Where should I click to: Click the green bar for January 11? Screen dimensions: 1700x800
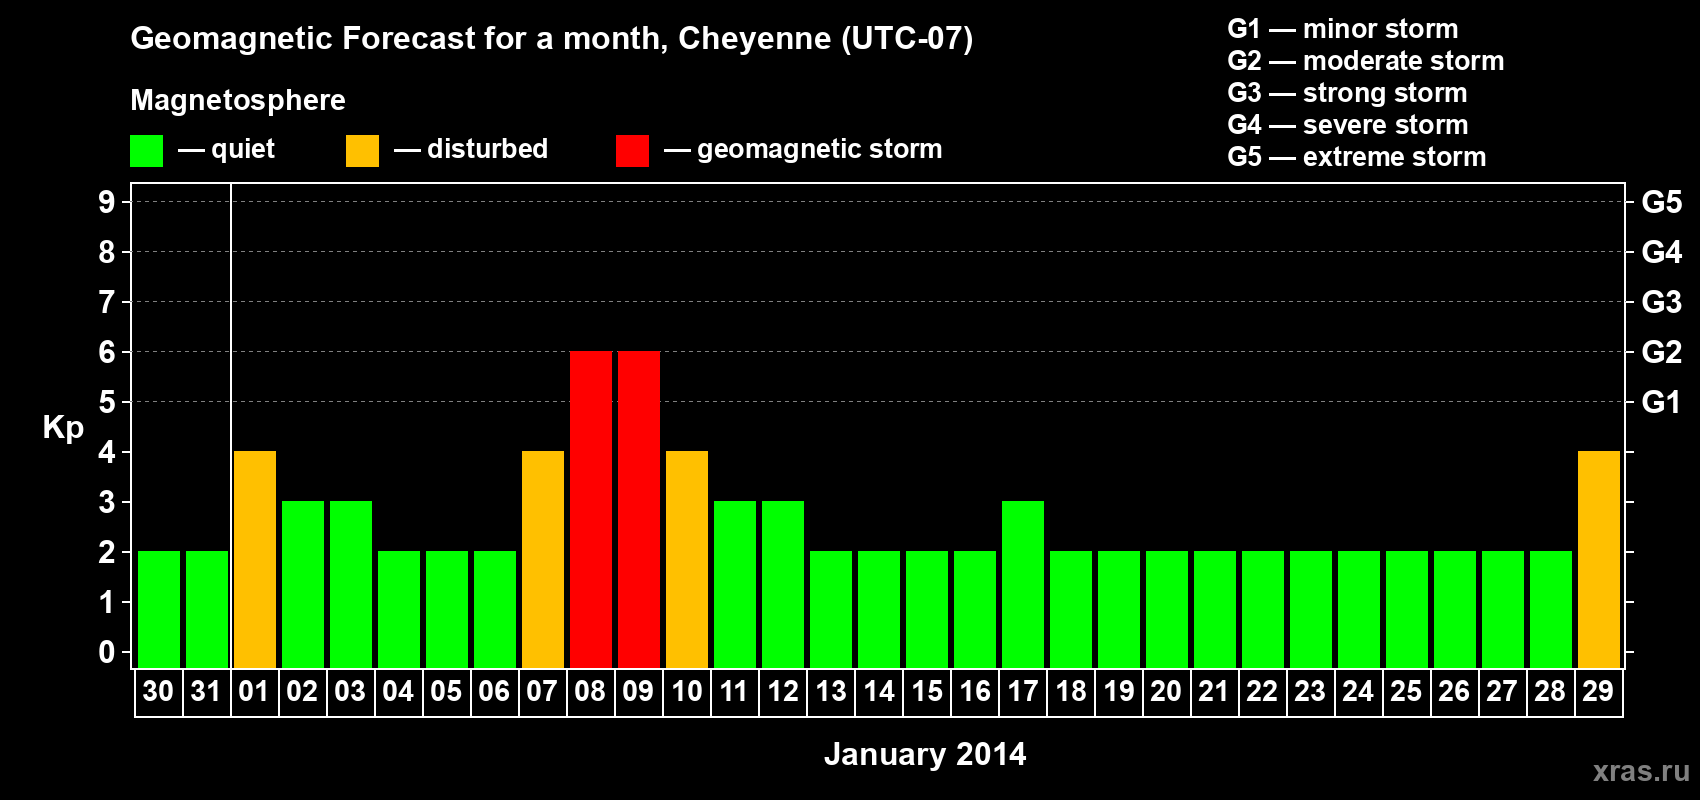(x=735, y=585)
